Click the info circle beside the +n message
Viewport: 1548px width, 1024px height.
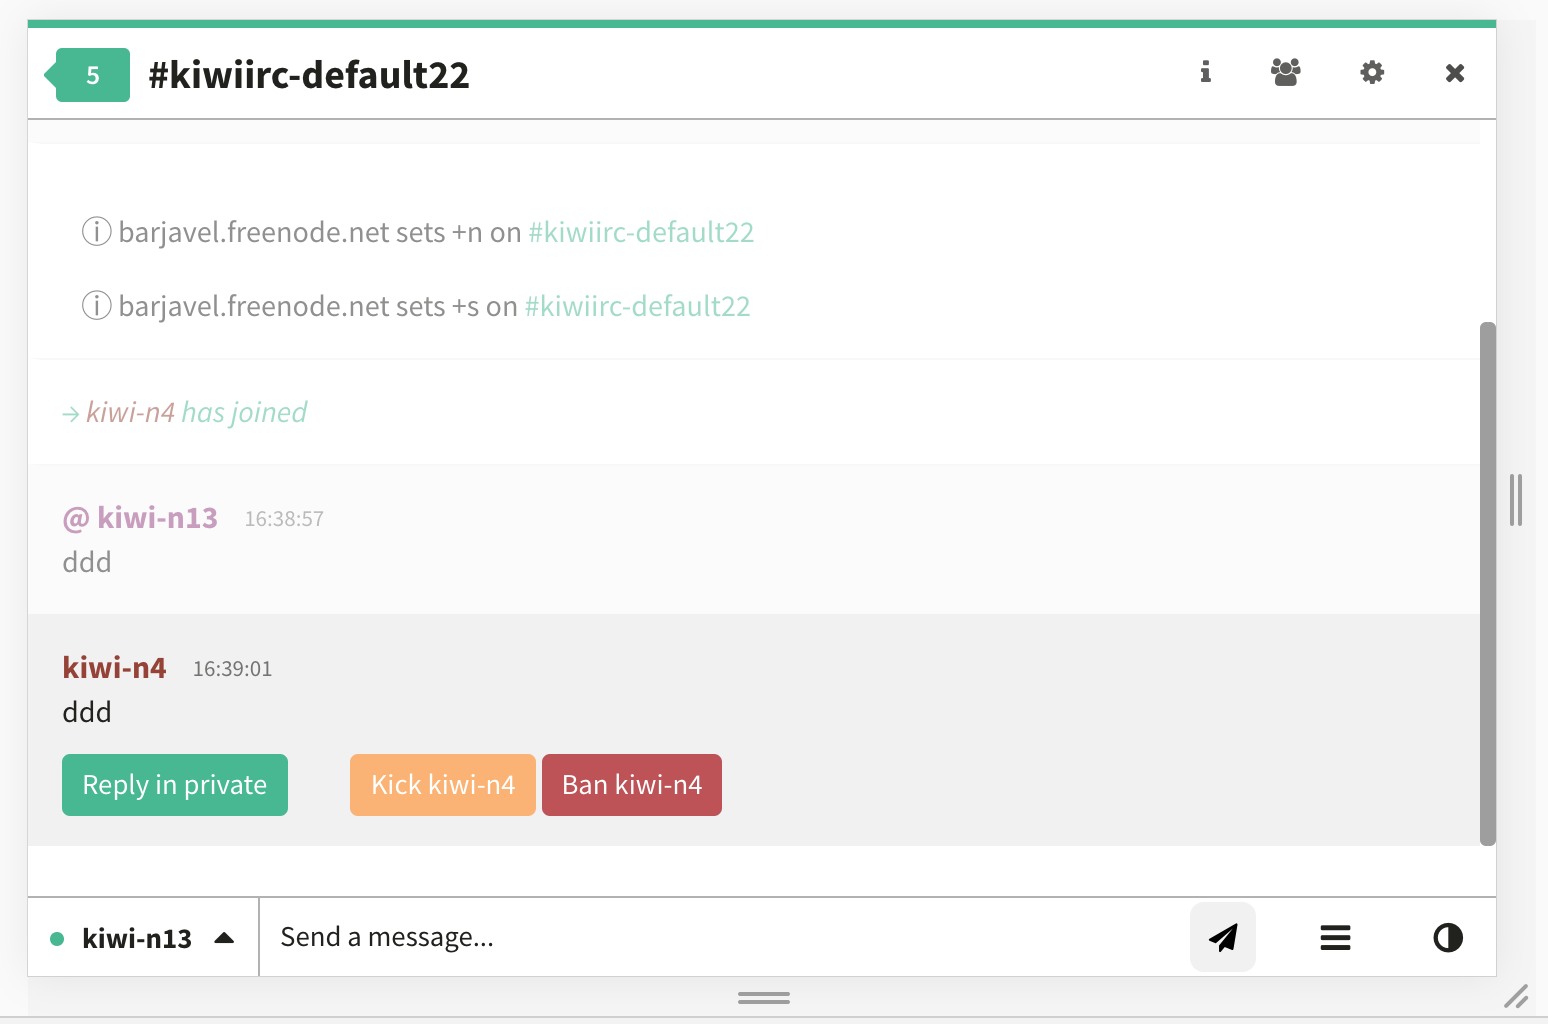click(96, 232)
